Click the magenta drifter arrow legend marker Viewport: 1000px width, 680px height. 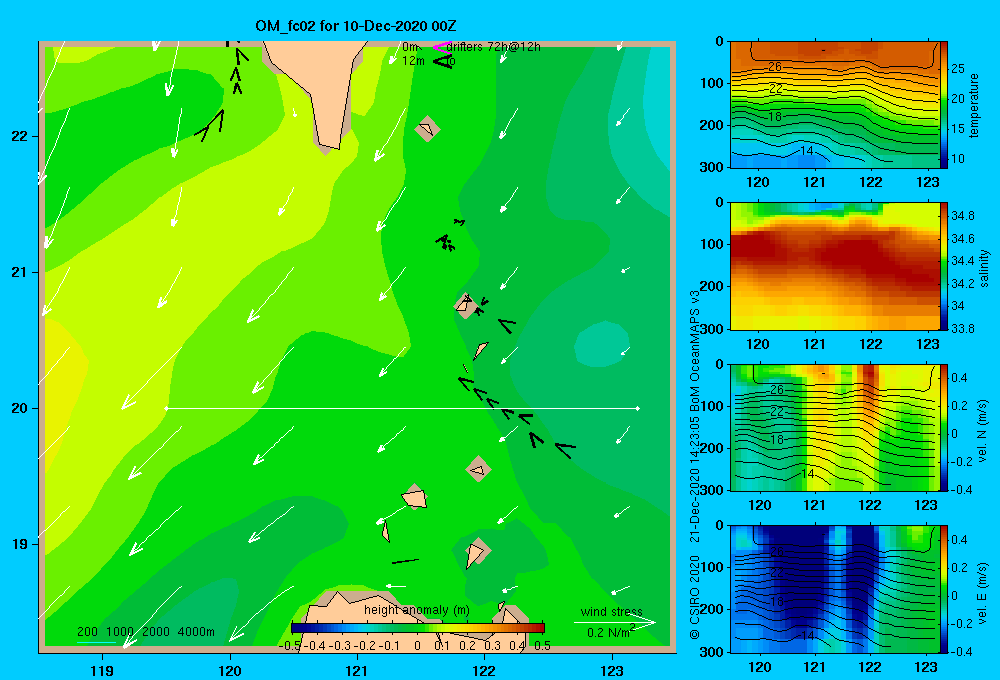pos(441,47)
